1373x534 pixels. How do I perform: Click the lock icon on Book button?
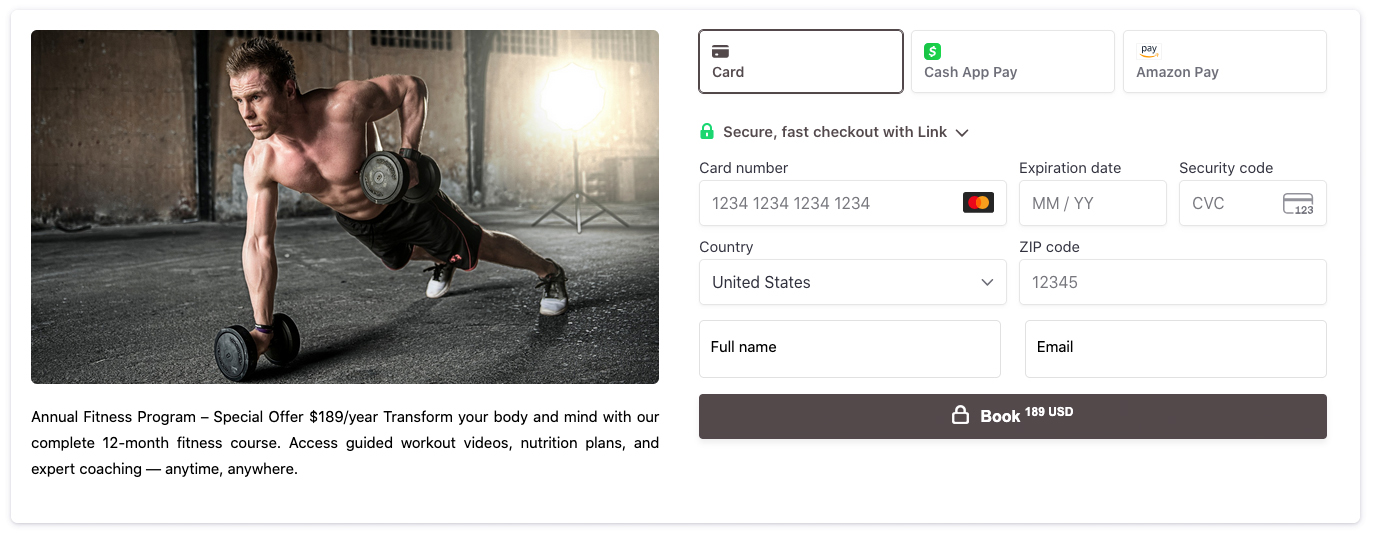tap(960, 416)
